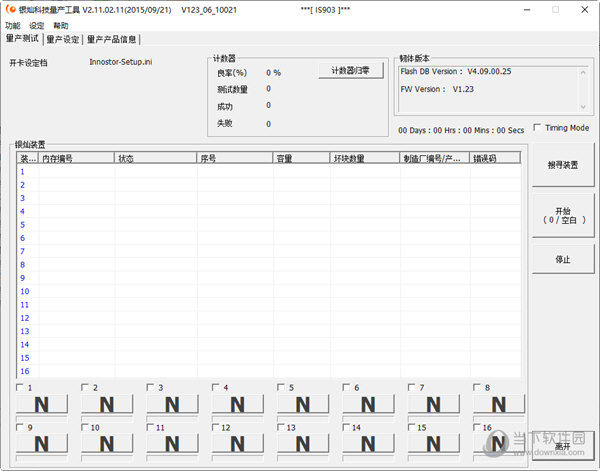Click the Innostor-Setup.ini file name

pyautogui.click(x=121, y=62)
